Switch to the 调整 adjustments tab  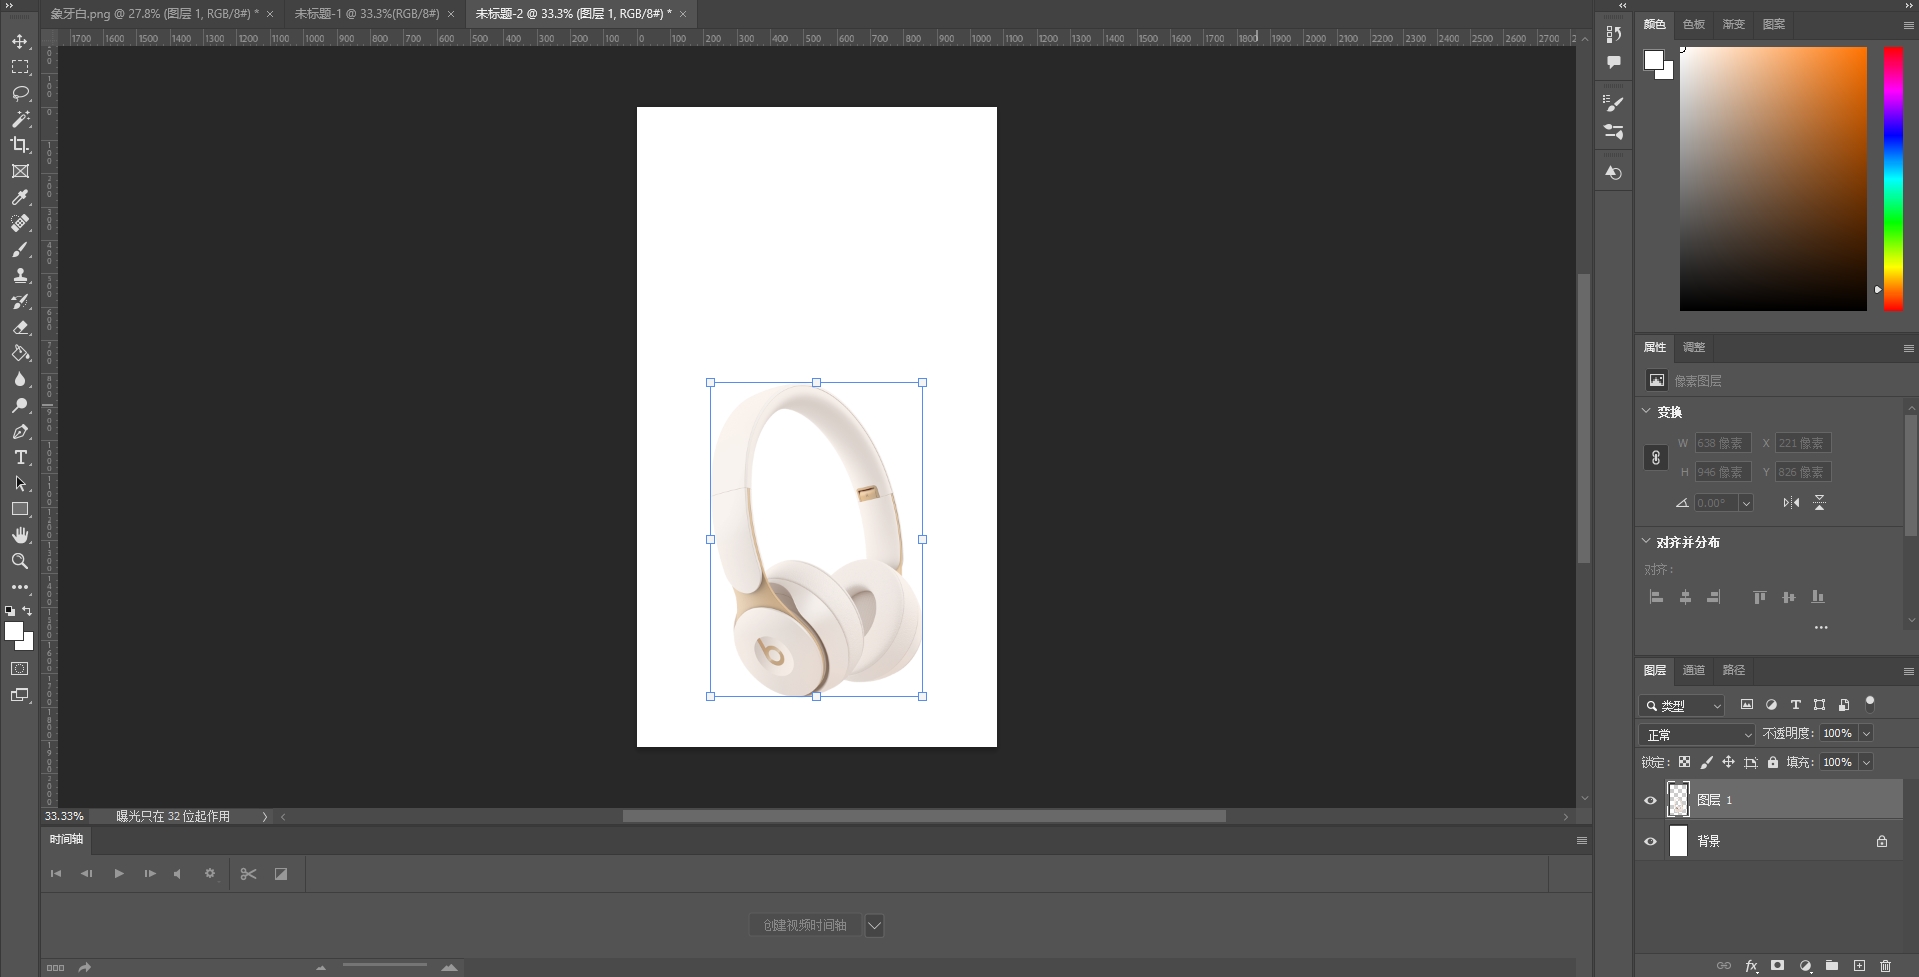click(1694, 347)
